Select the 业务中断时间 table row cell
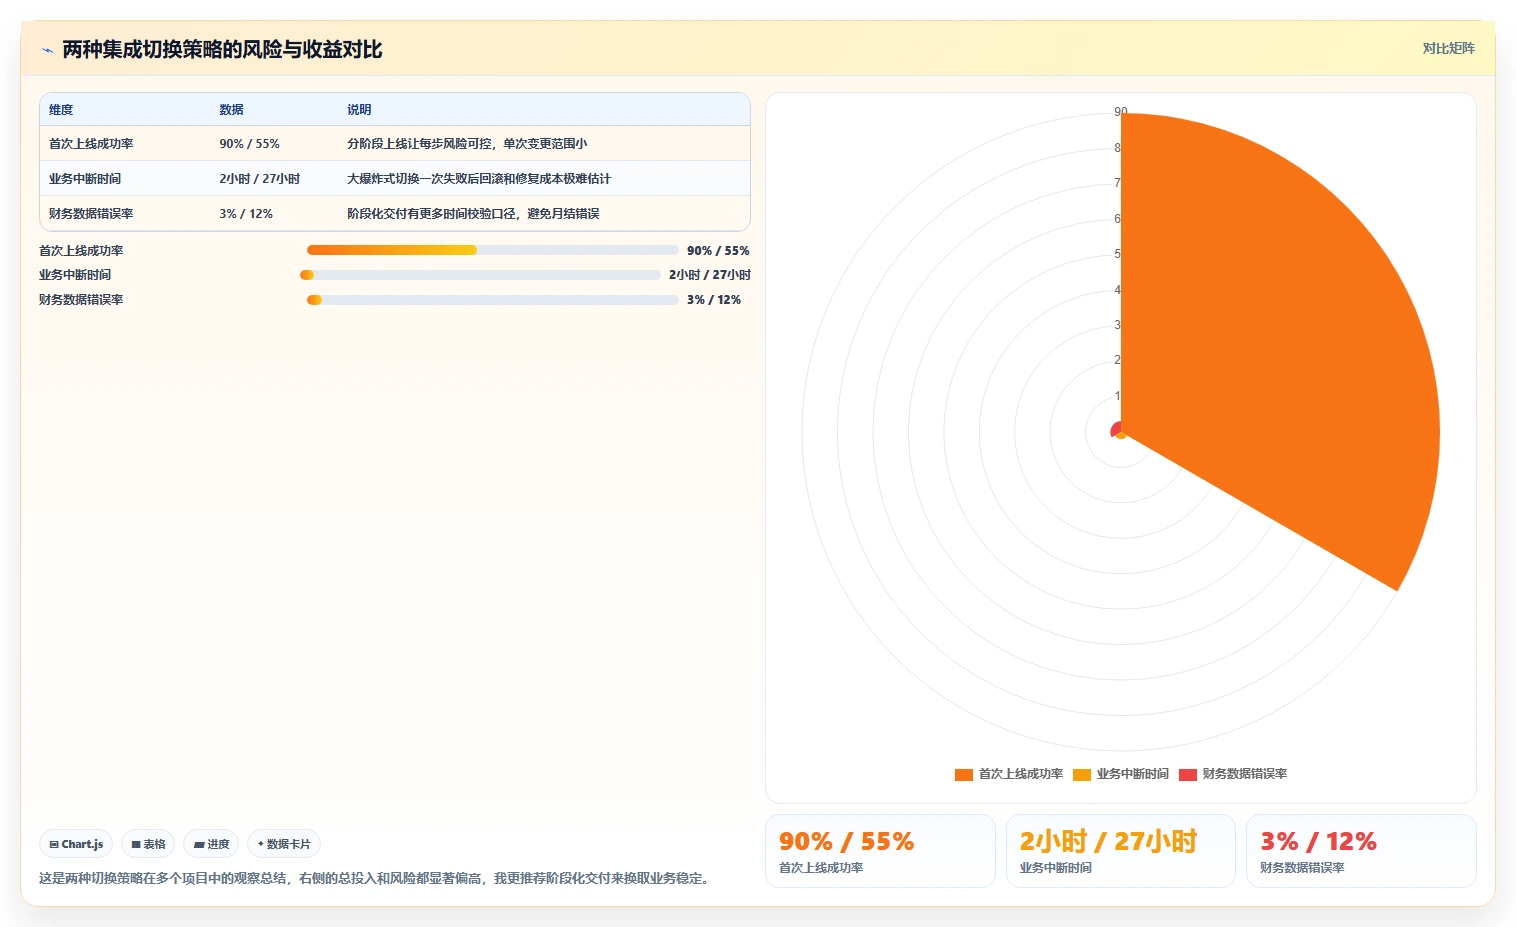Viewport: 1516px width, 927px height. coord(85,179)
